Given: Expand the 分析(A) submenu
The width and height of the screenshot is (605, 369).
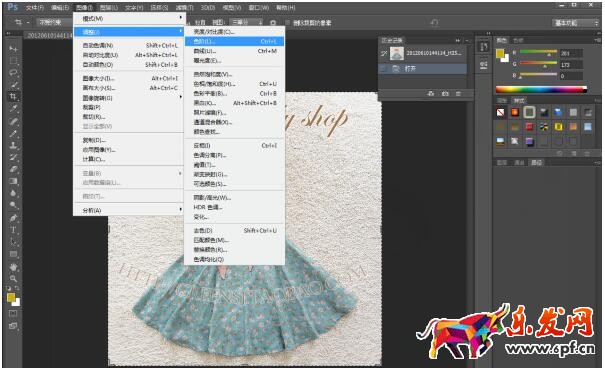Looking at the screenshot, I should tap(128, 210).
